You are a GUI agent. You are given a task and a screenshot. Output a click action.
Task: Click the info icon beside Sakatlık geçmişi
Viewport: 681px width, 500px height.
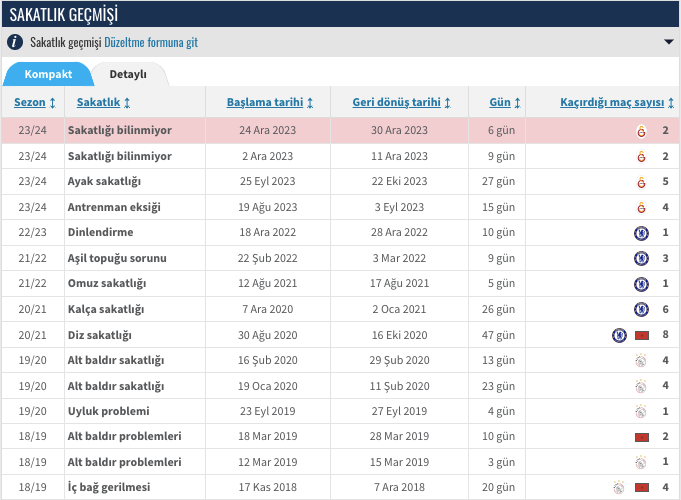tap(15, 42)
